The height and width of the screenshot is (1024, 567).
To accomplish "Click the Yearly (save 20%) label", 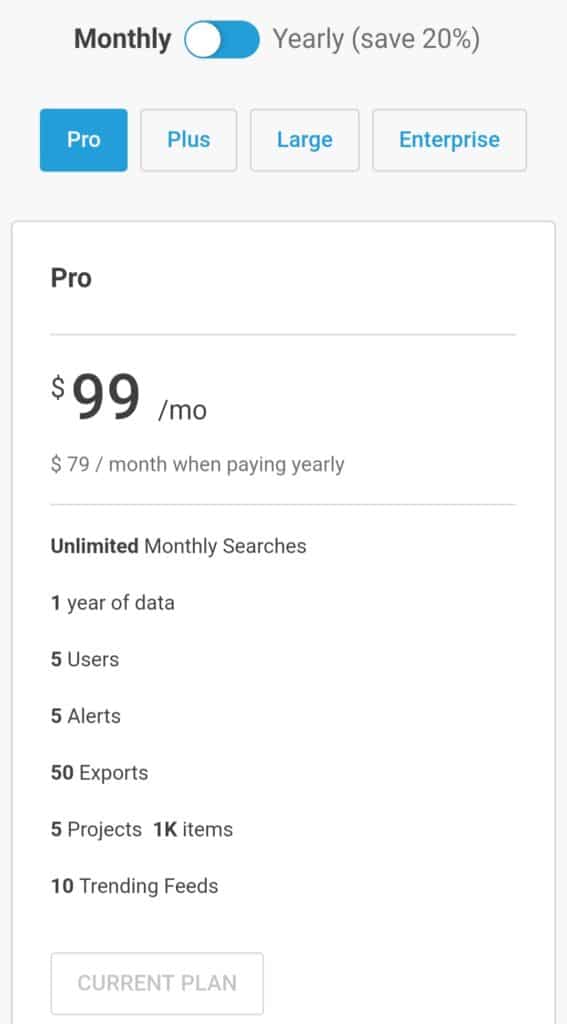I will tap(376, 39).
